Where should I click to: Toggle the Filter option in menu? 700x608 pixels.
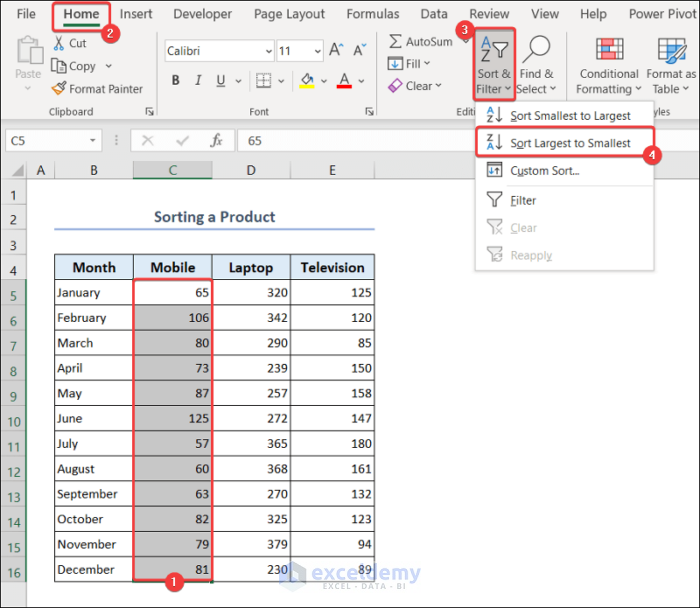point(523,200)
